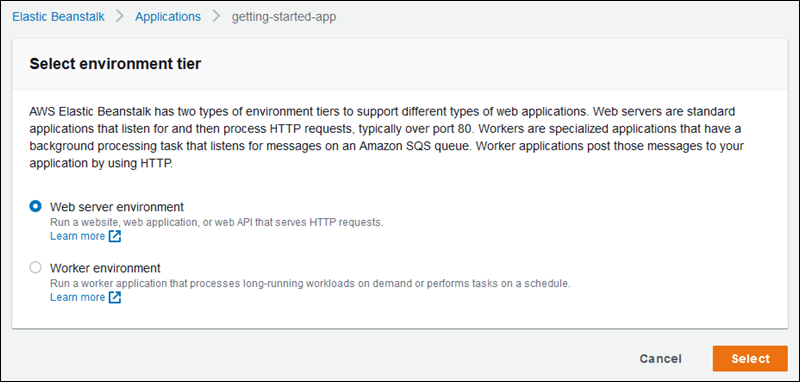The width and height of the screenshot is (800, 382).
Task: Navigate to Applications breadcrumb link
Action: [168, 16]
